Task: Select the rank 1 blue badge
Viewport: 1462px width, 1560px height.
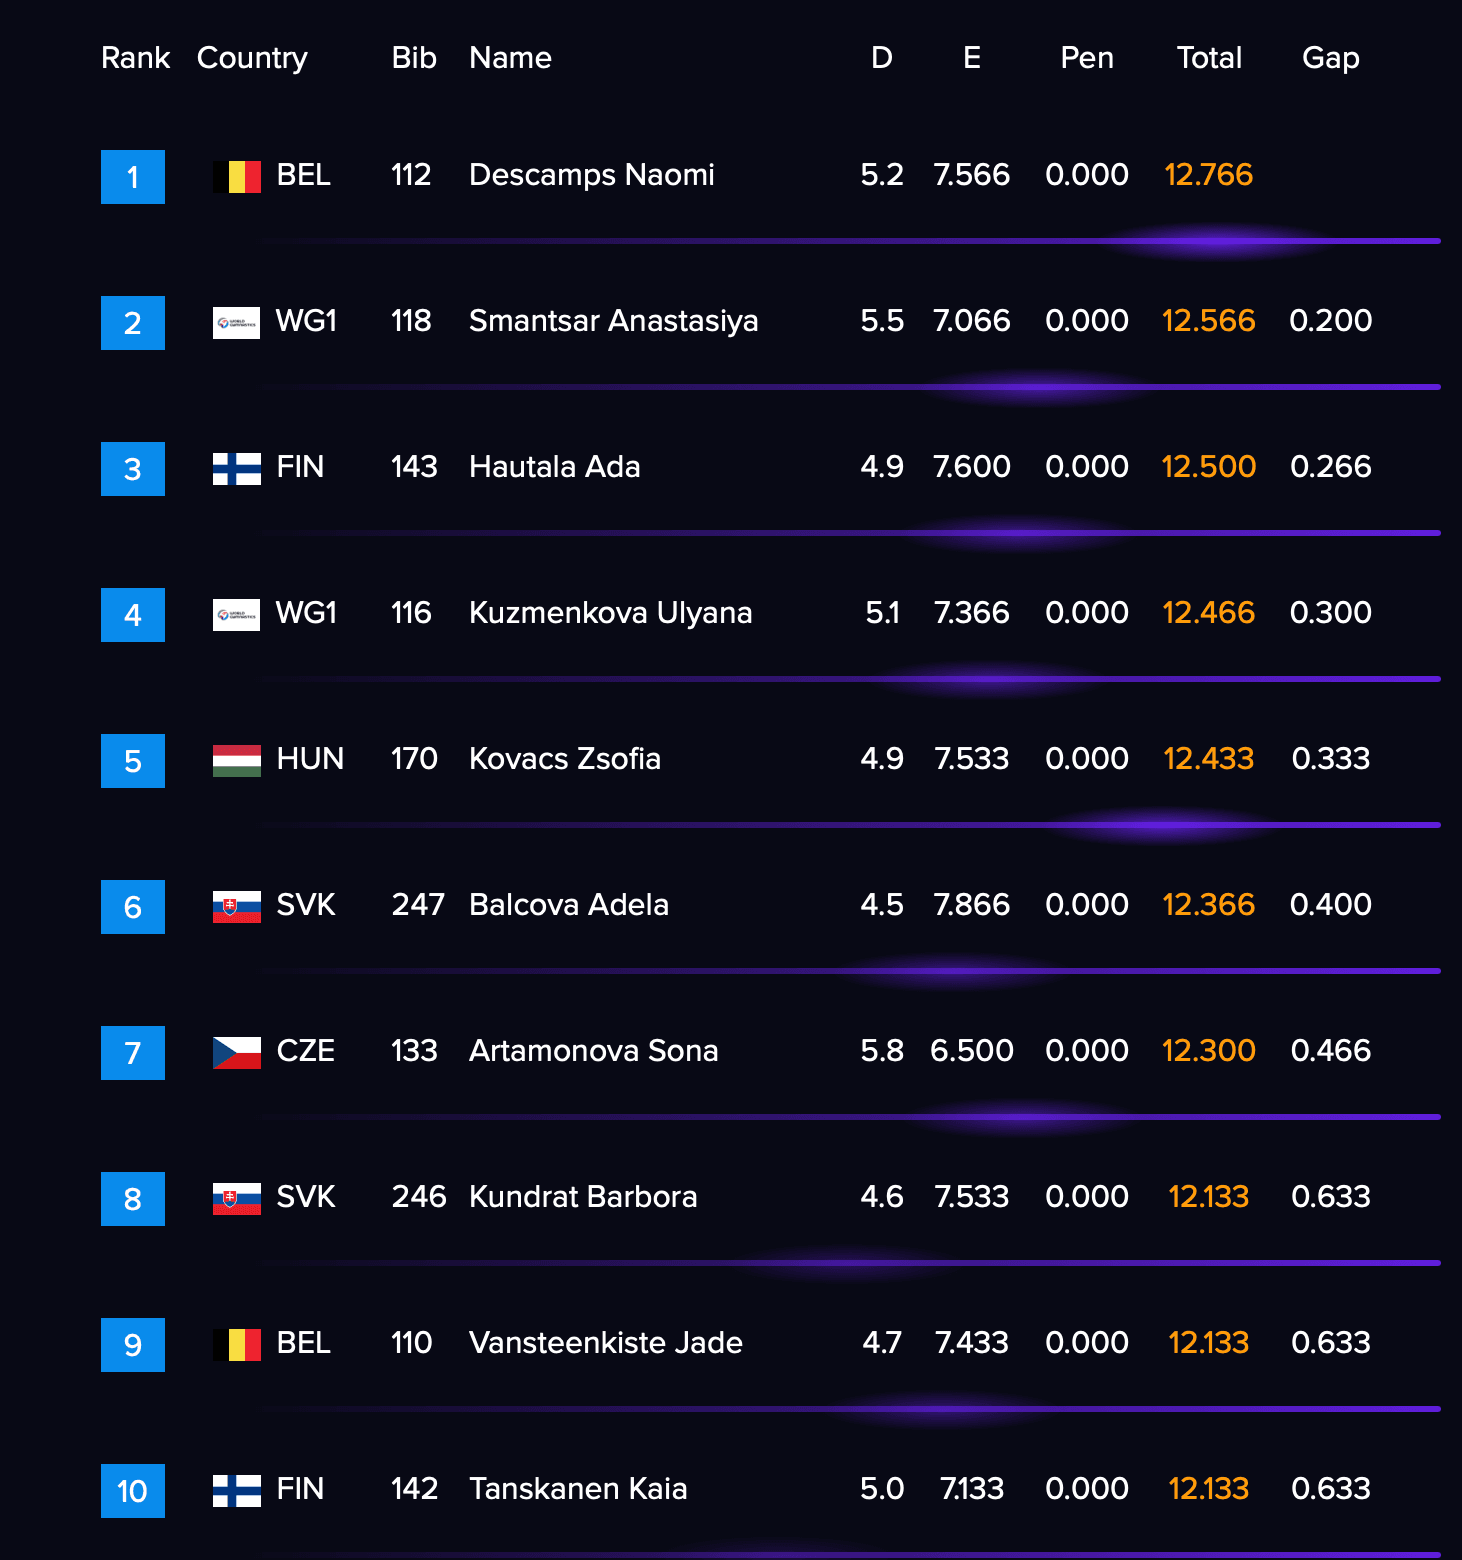Action: pos(133,177)
